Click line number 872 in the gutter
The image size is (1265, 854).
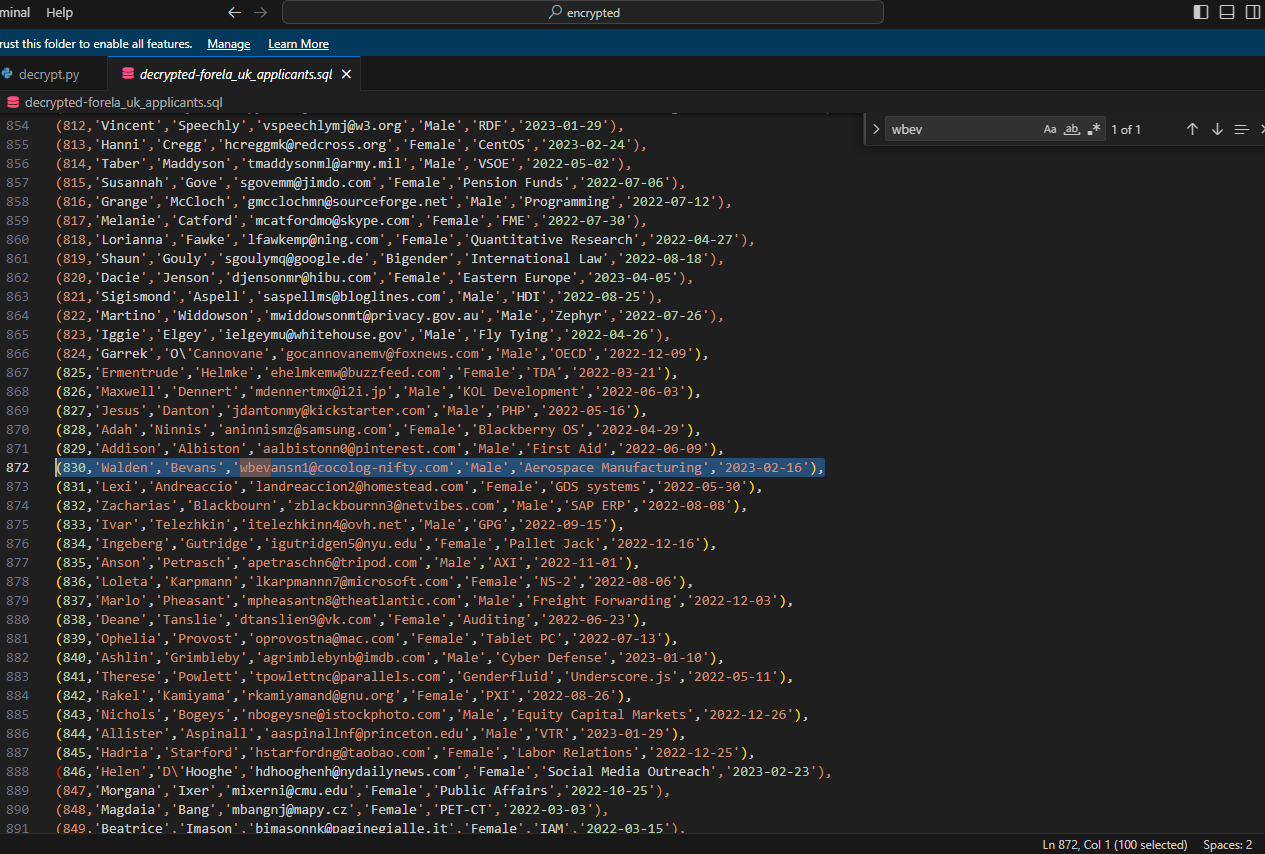[x=18, y=468]
